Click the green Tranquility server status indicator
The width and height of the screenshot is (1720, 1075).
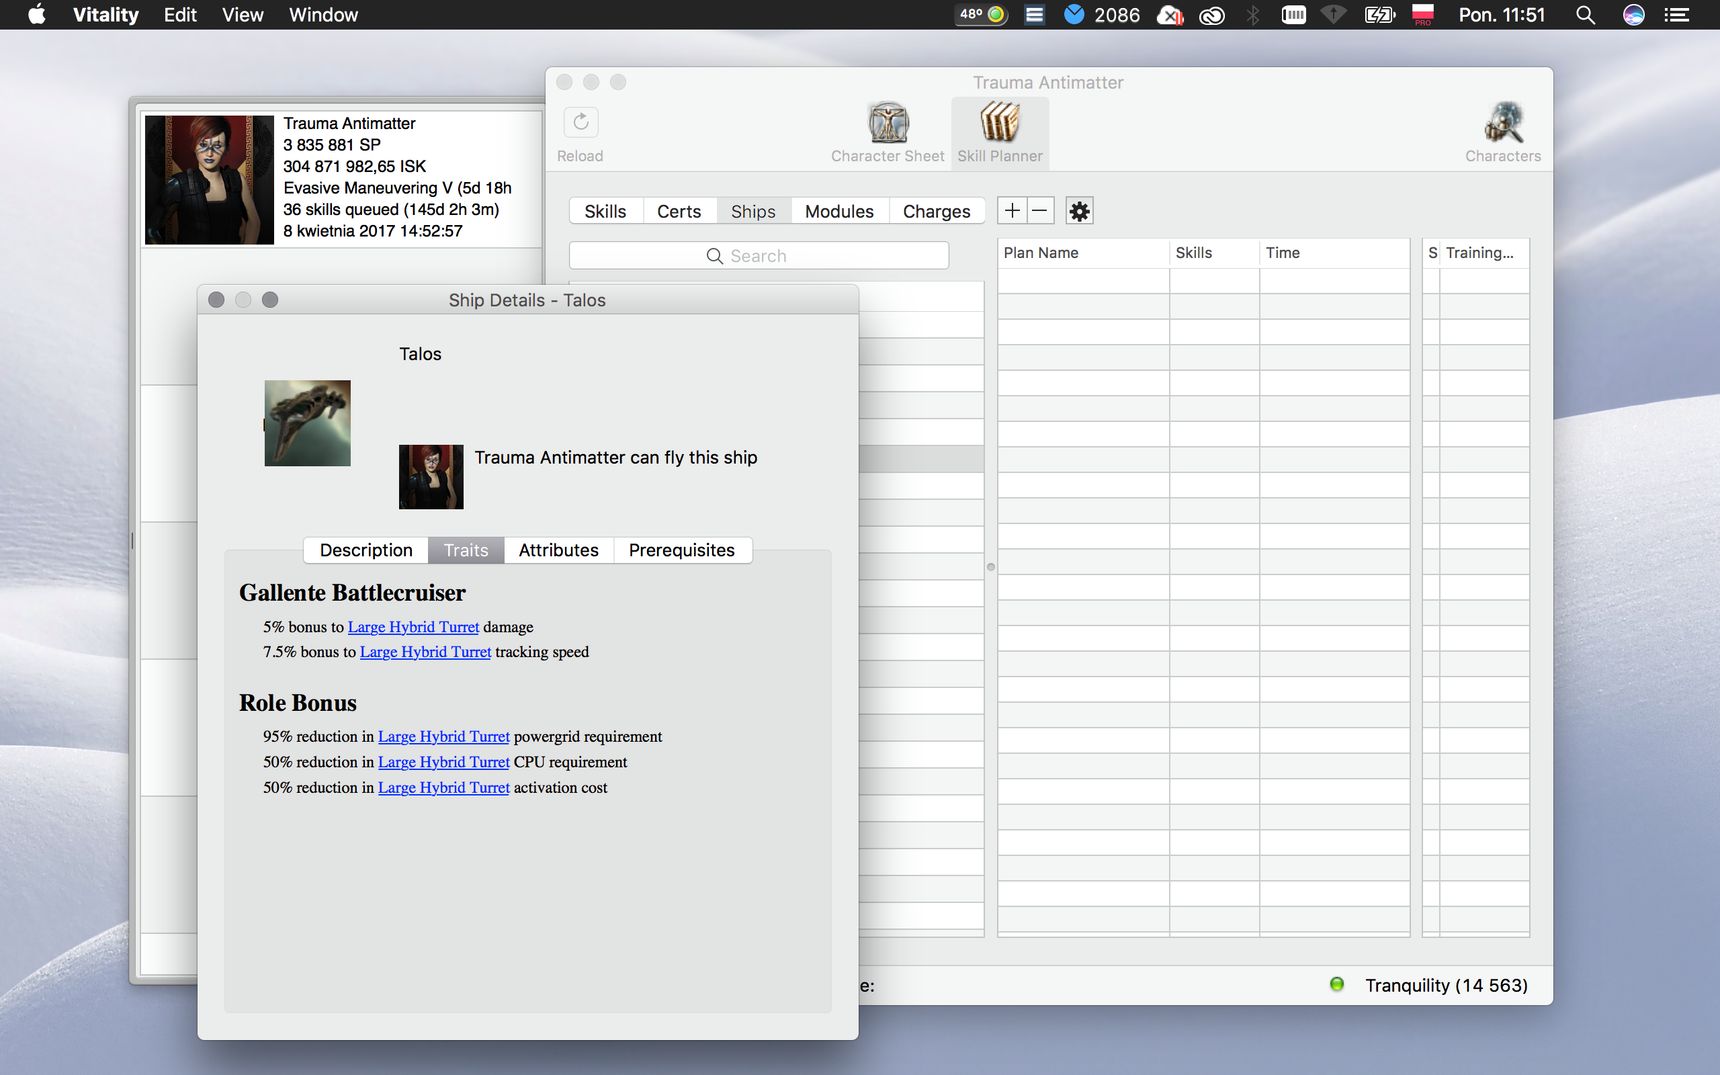1337,984
